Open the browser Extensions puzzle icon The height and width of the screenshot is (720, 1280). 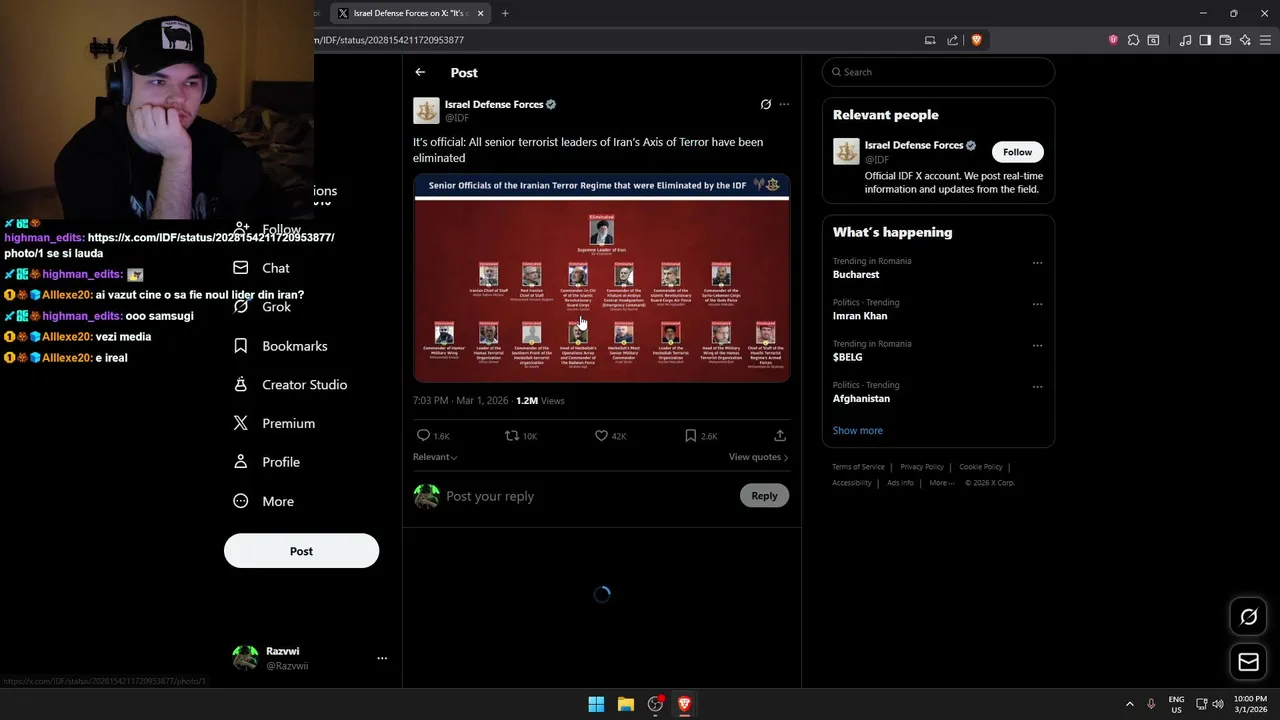point(1133,40)
